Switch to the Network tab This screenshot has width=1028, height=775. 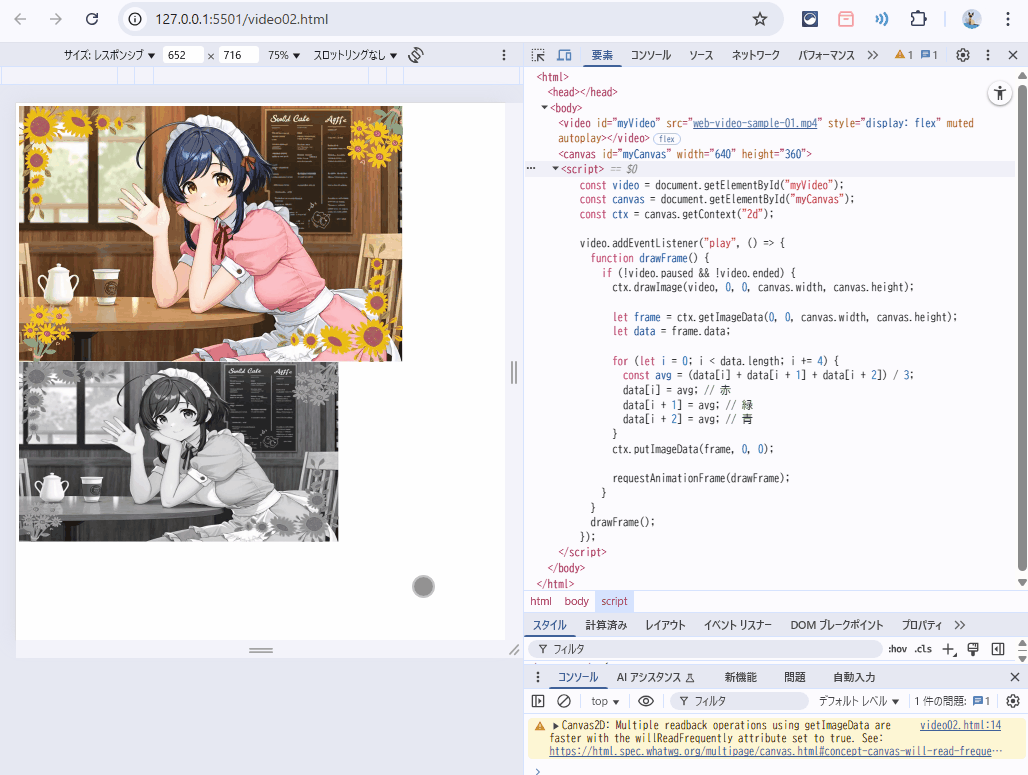756,55
